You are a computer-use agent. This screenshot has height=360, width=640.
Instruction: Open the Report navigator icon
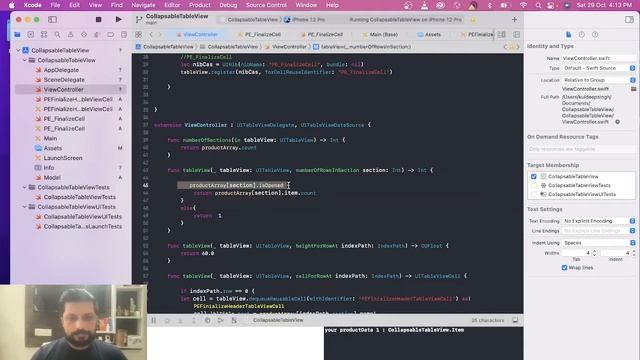pyautogui.click(x=124, y=35)
